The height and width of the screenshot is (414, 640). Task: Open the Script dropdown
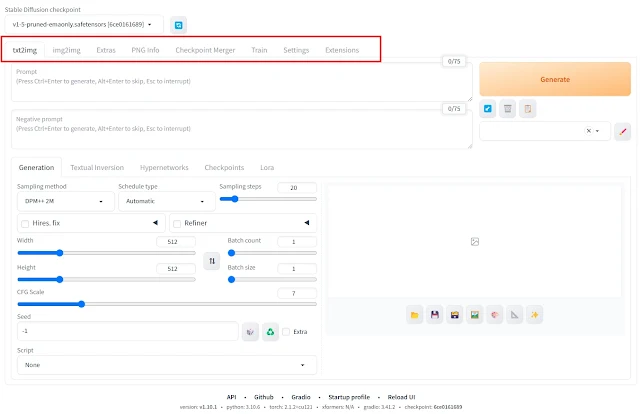point(167,365)
